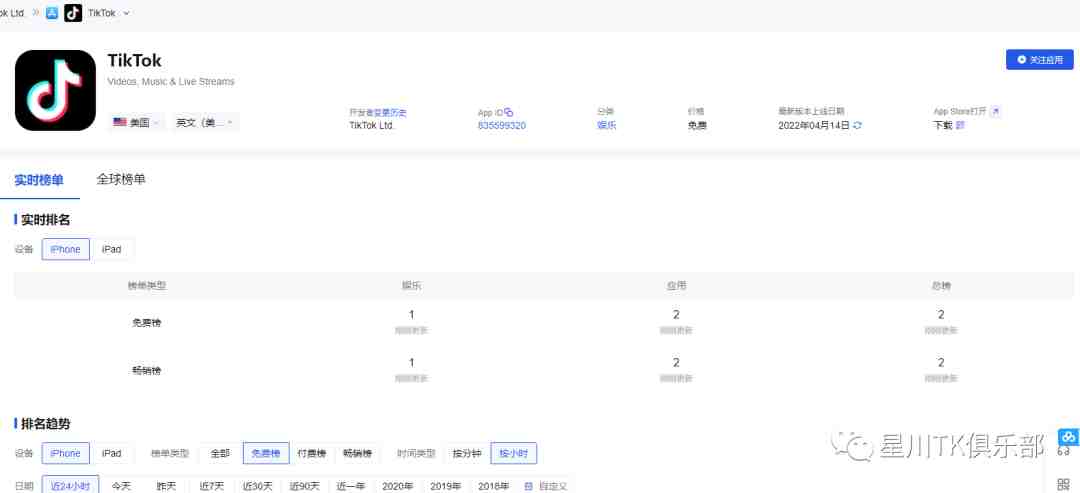Choose the 2018年 date range
The width and height of the screenshot is (1080, 493).
493,486
